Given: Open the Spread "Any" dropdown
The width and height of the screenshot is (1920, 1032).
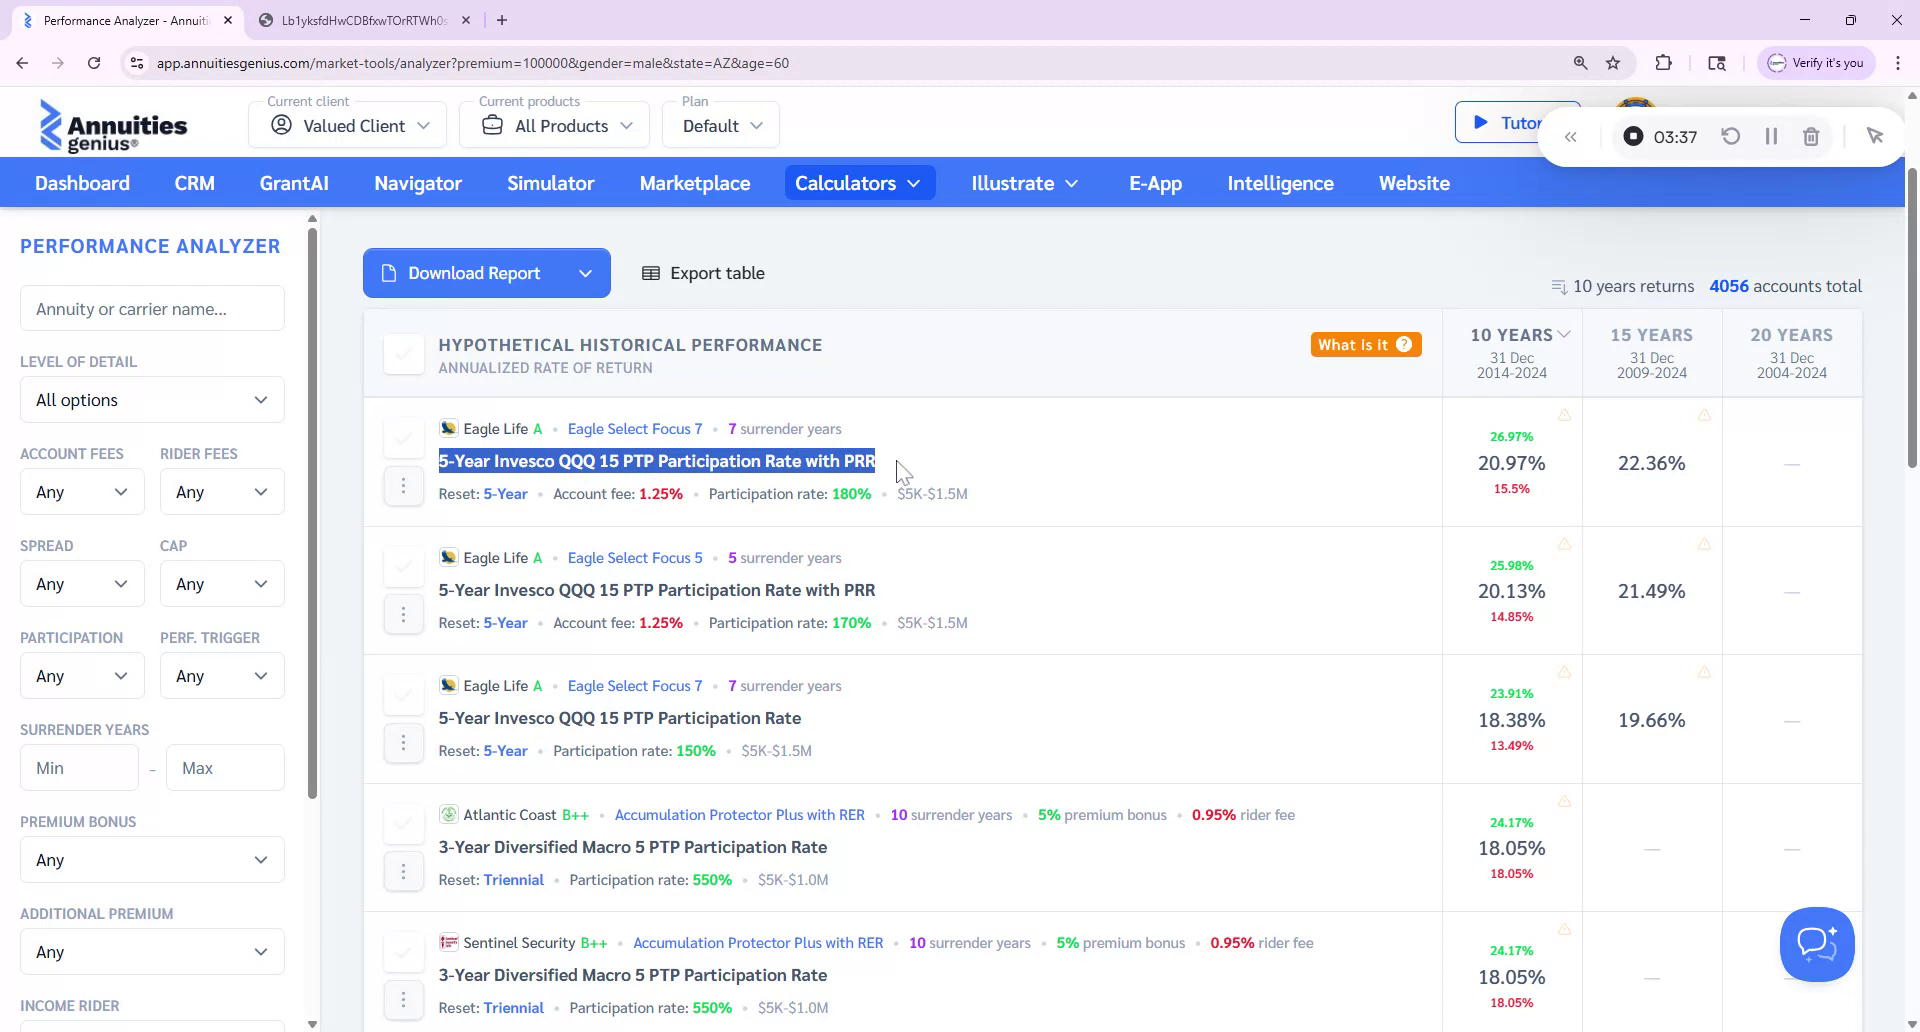Looking at the screenshot, I should (81, 583).
